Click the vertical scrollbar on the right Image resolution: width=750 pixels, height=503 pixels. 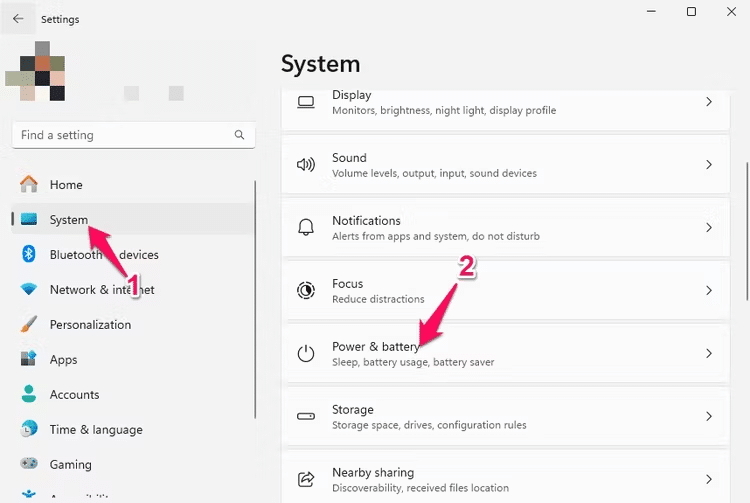point(746,230)
